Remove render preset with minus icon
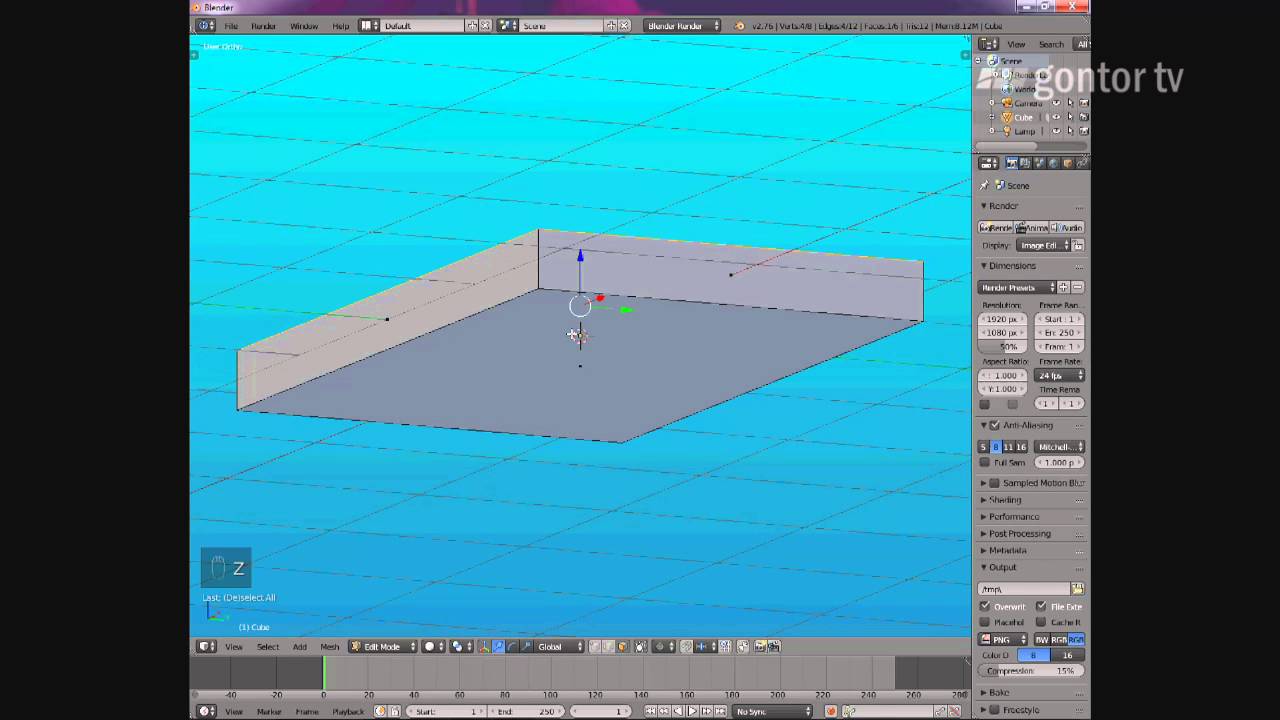 (1078, 287)
